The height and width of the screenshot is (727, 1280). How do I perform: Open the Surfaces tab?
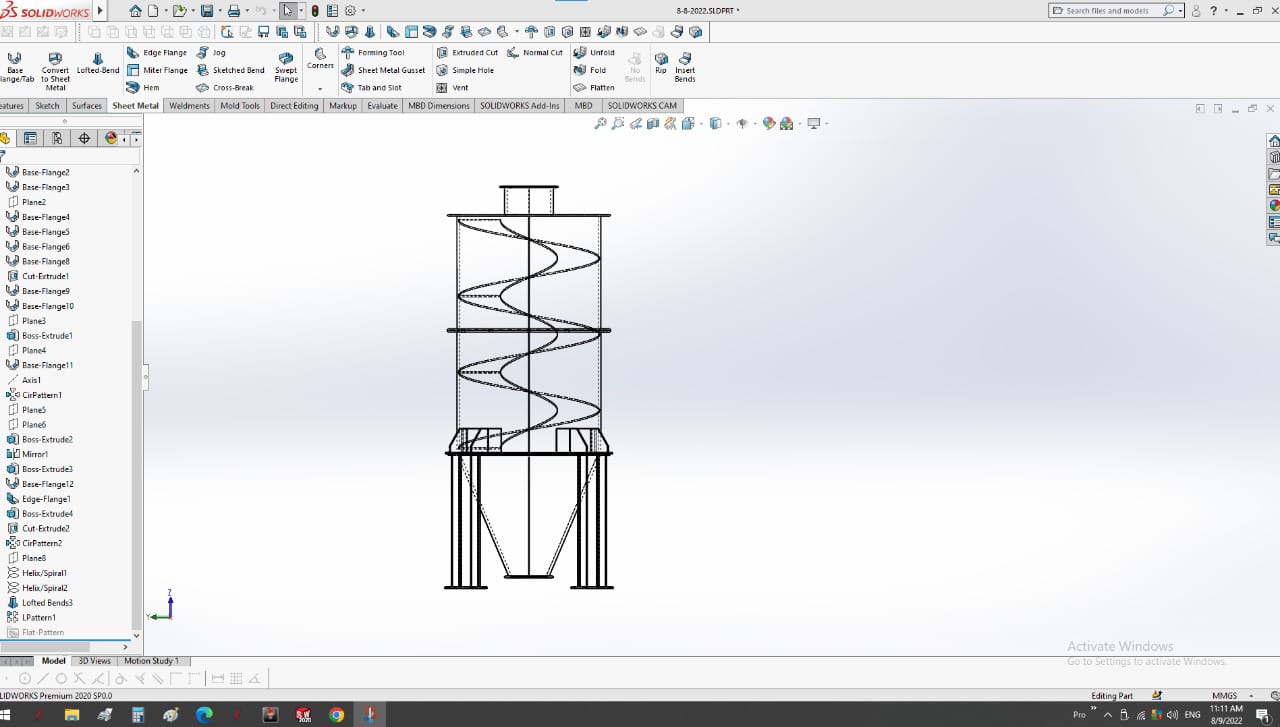[87, 105]
